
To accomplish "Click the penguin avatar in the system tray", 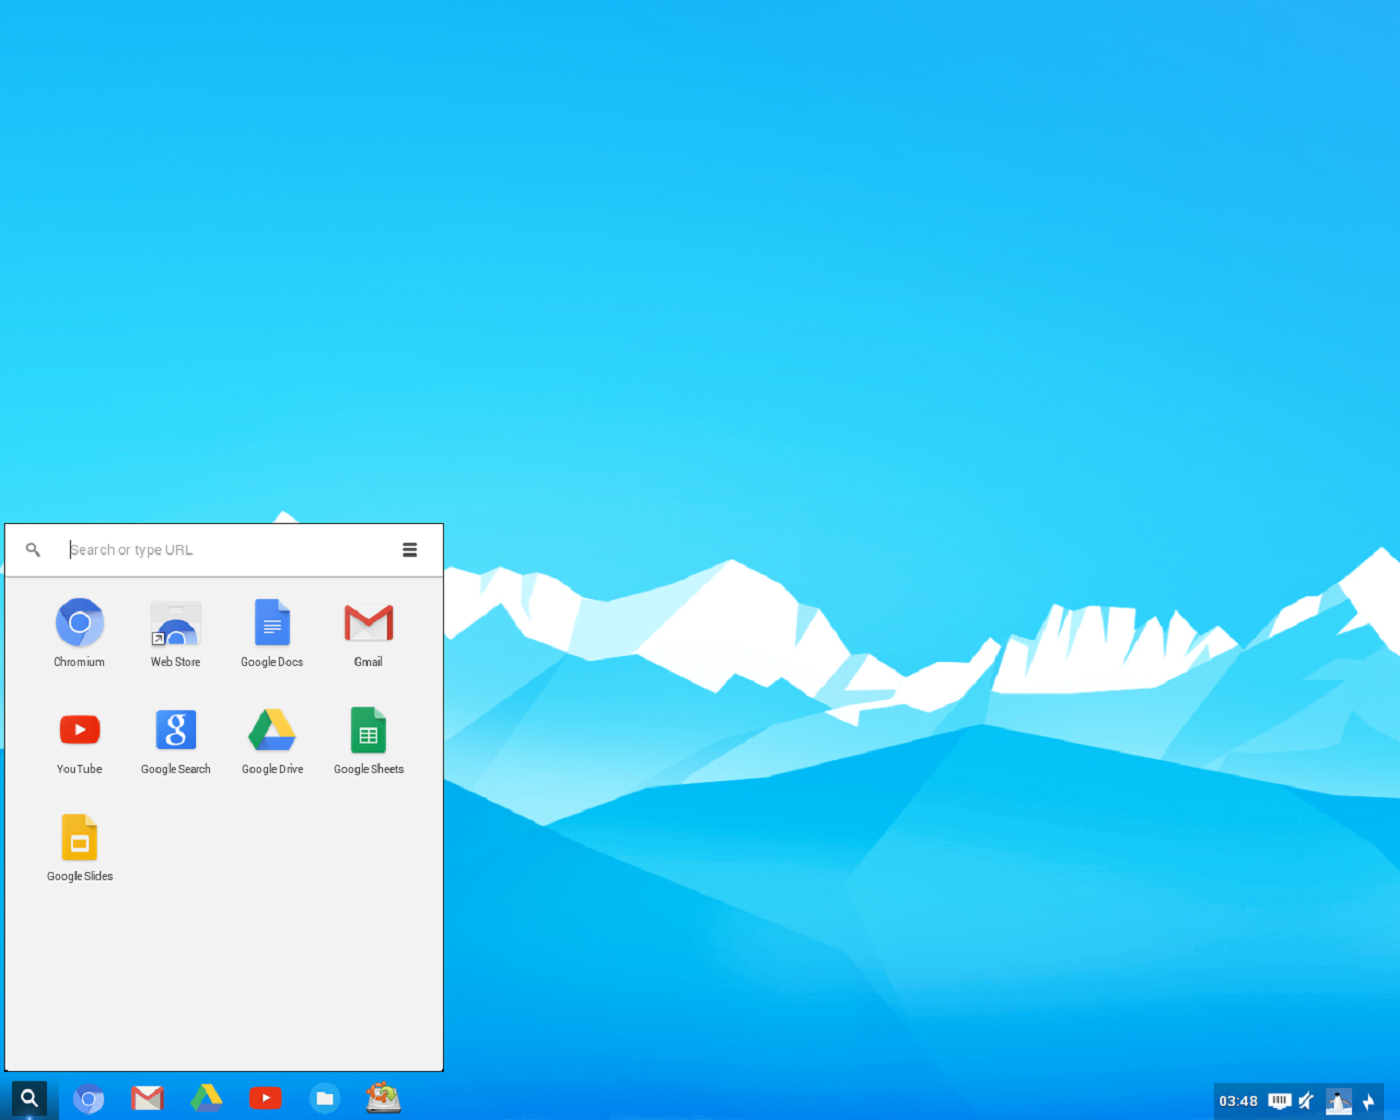I will [x=1339, y=1098].
